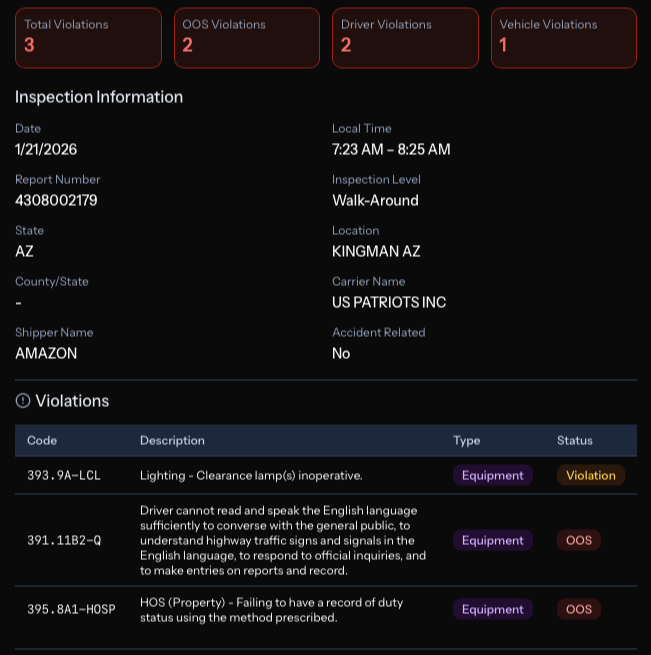Select the OOS Violations card

click(247, 38)
